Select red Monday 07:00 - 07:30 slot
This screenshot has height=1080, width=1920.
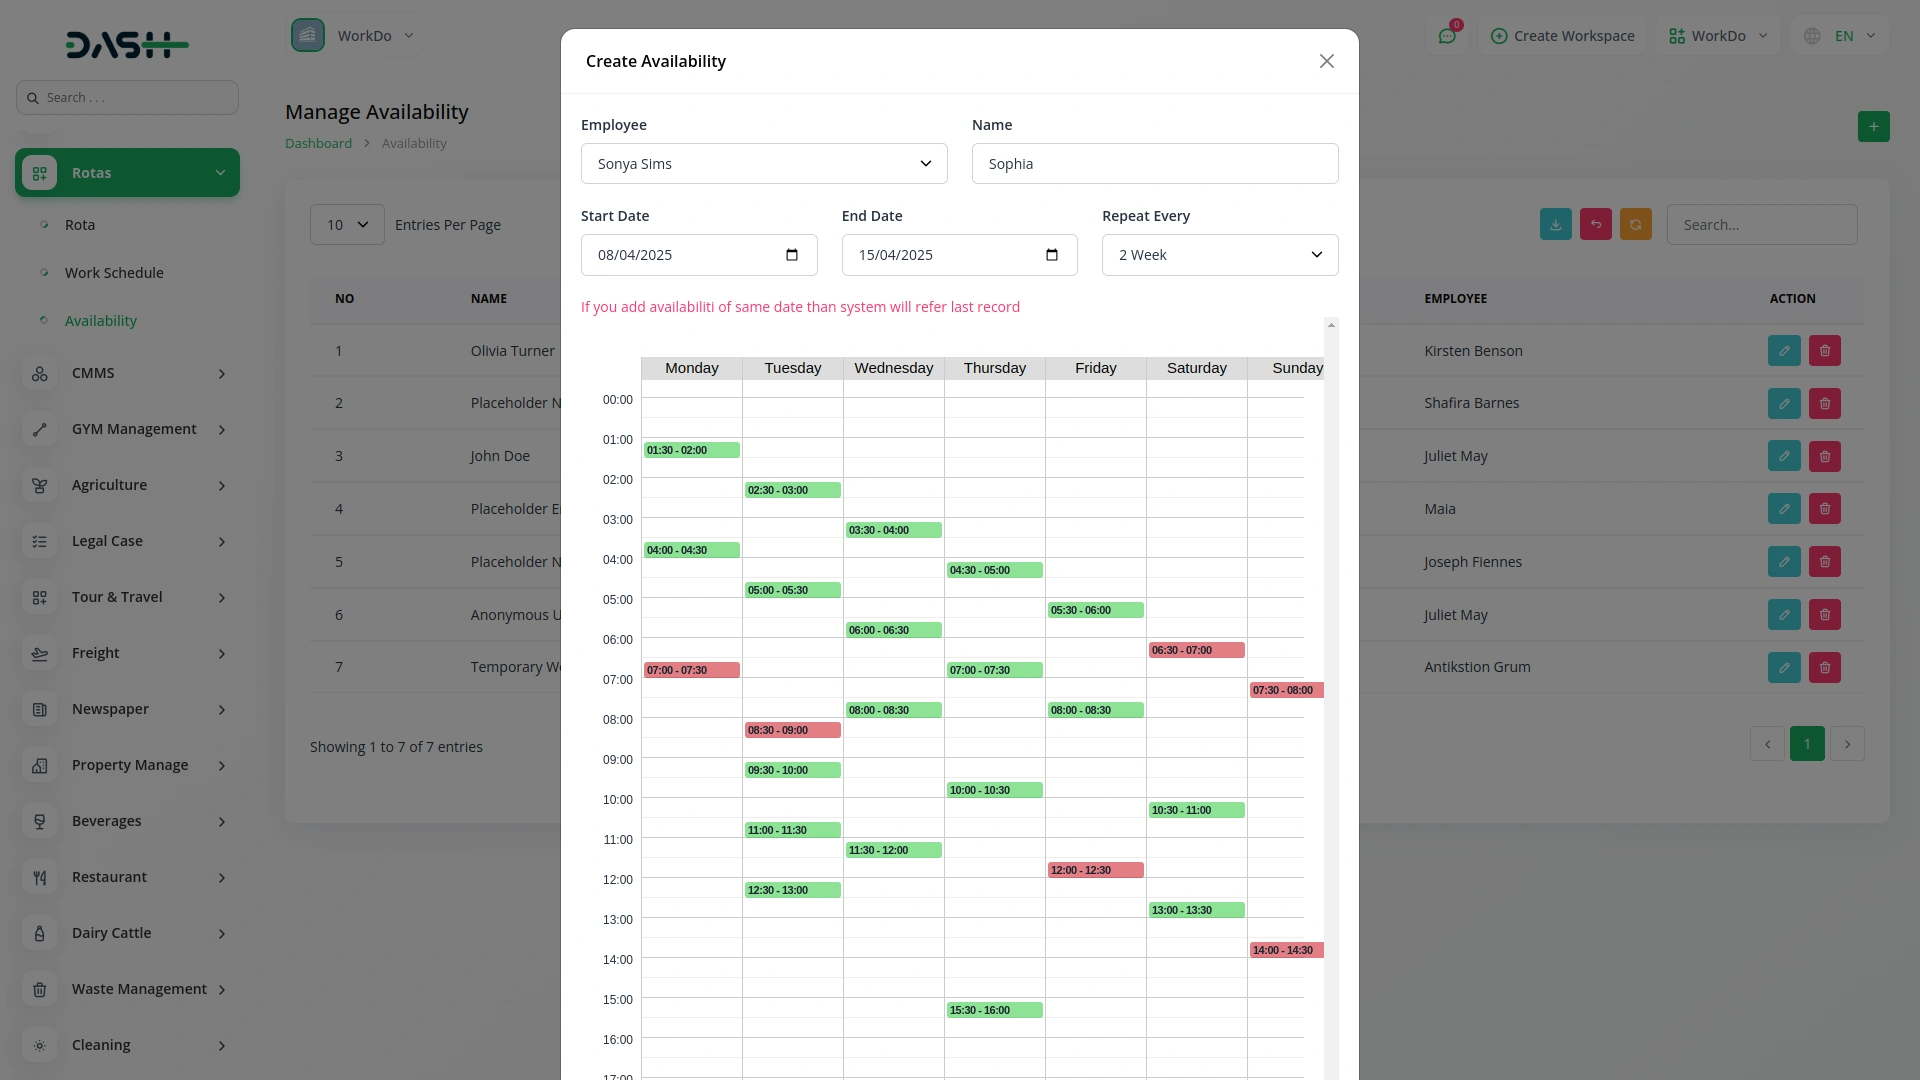pos(691,670)
